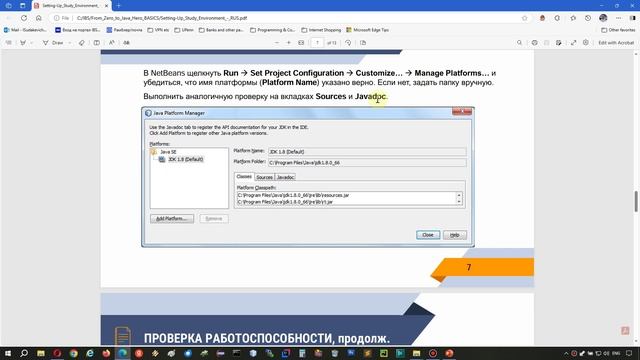Open the notification center

click(x=629, y=353)
